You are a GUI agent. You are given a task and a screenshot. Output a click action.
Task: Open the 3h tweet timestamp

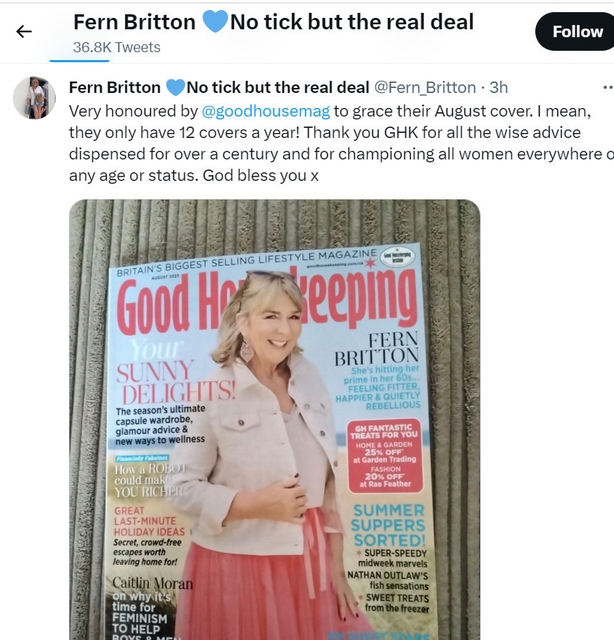pos(498,87)
